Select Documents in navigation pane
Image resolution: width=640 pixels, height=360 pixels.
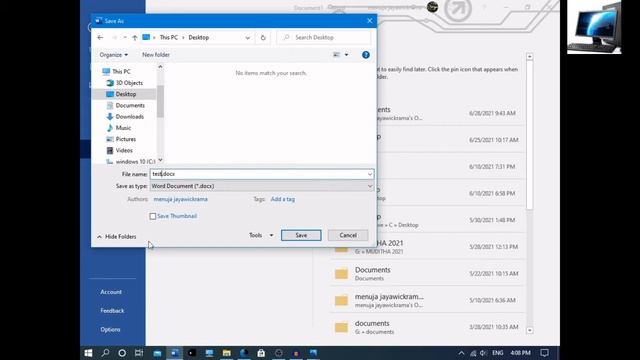click(130, 105)
